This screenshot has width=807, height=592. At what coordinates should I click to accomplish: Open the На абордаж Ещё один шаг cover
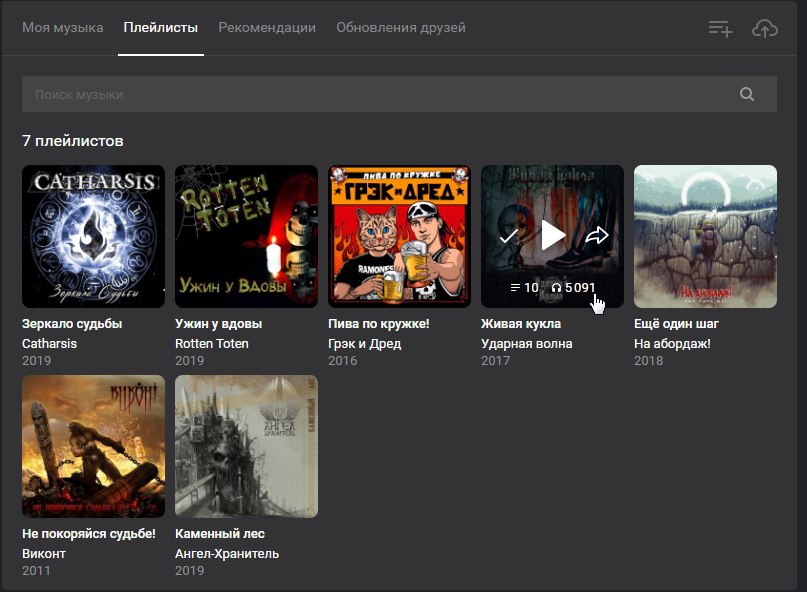(x=706, y=236)
